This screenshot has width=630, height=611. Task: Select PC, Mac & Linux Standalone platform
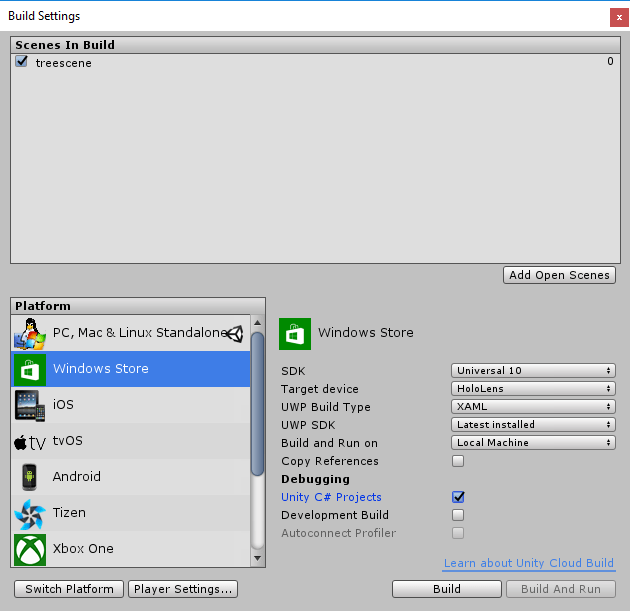(x=131, y=333)
